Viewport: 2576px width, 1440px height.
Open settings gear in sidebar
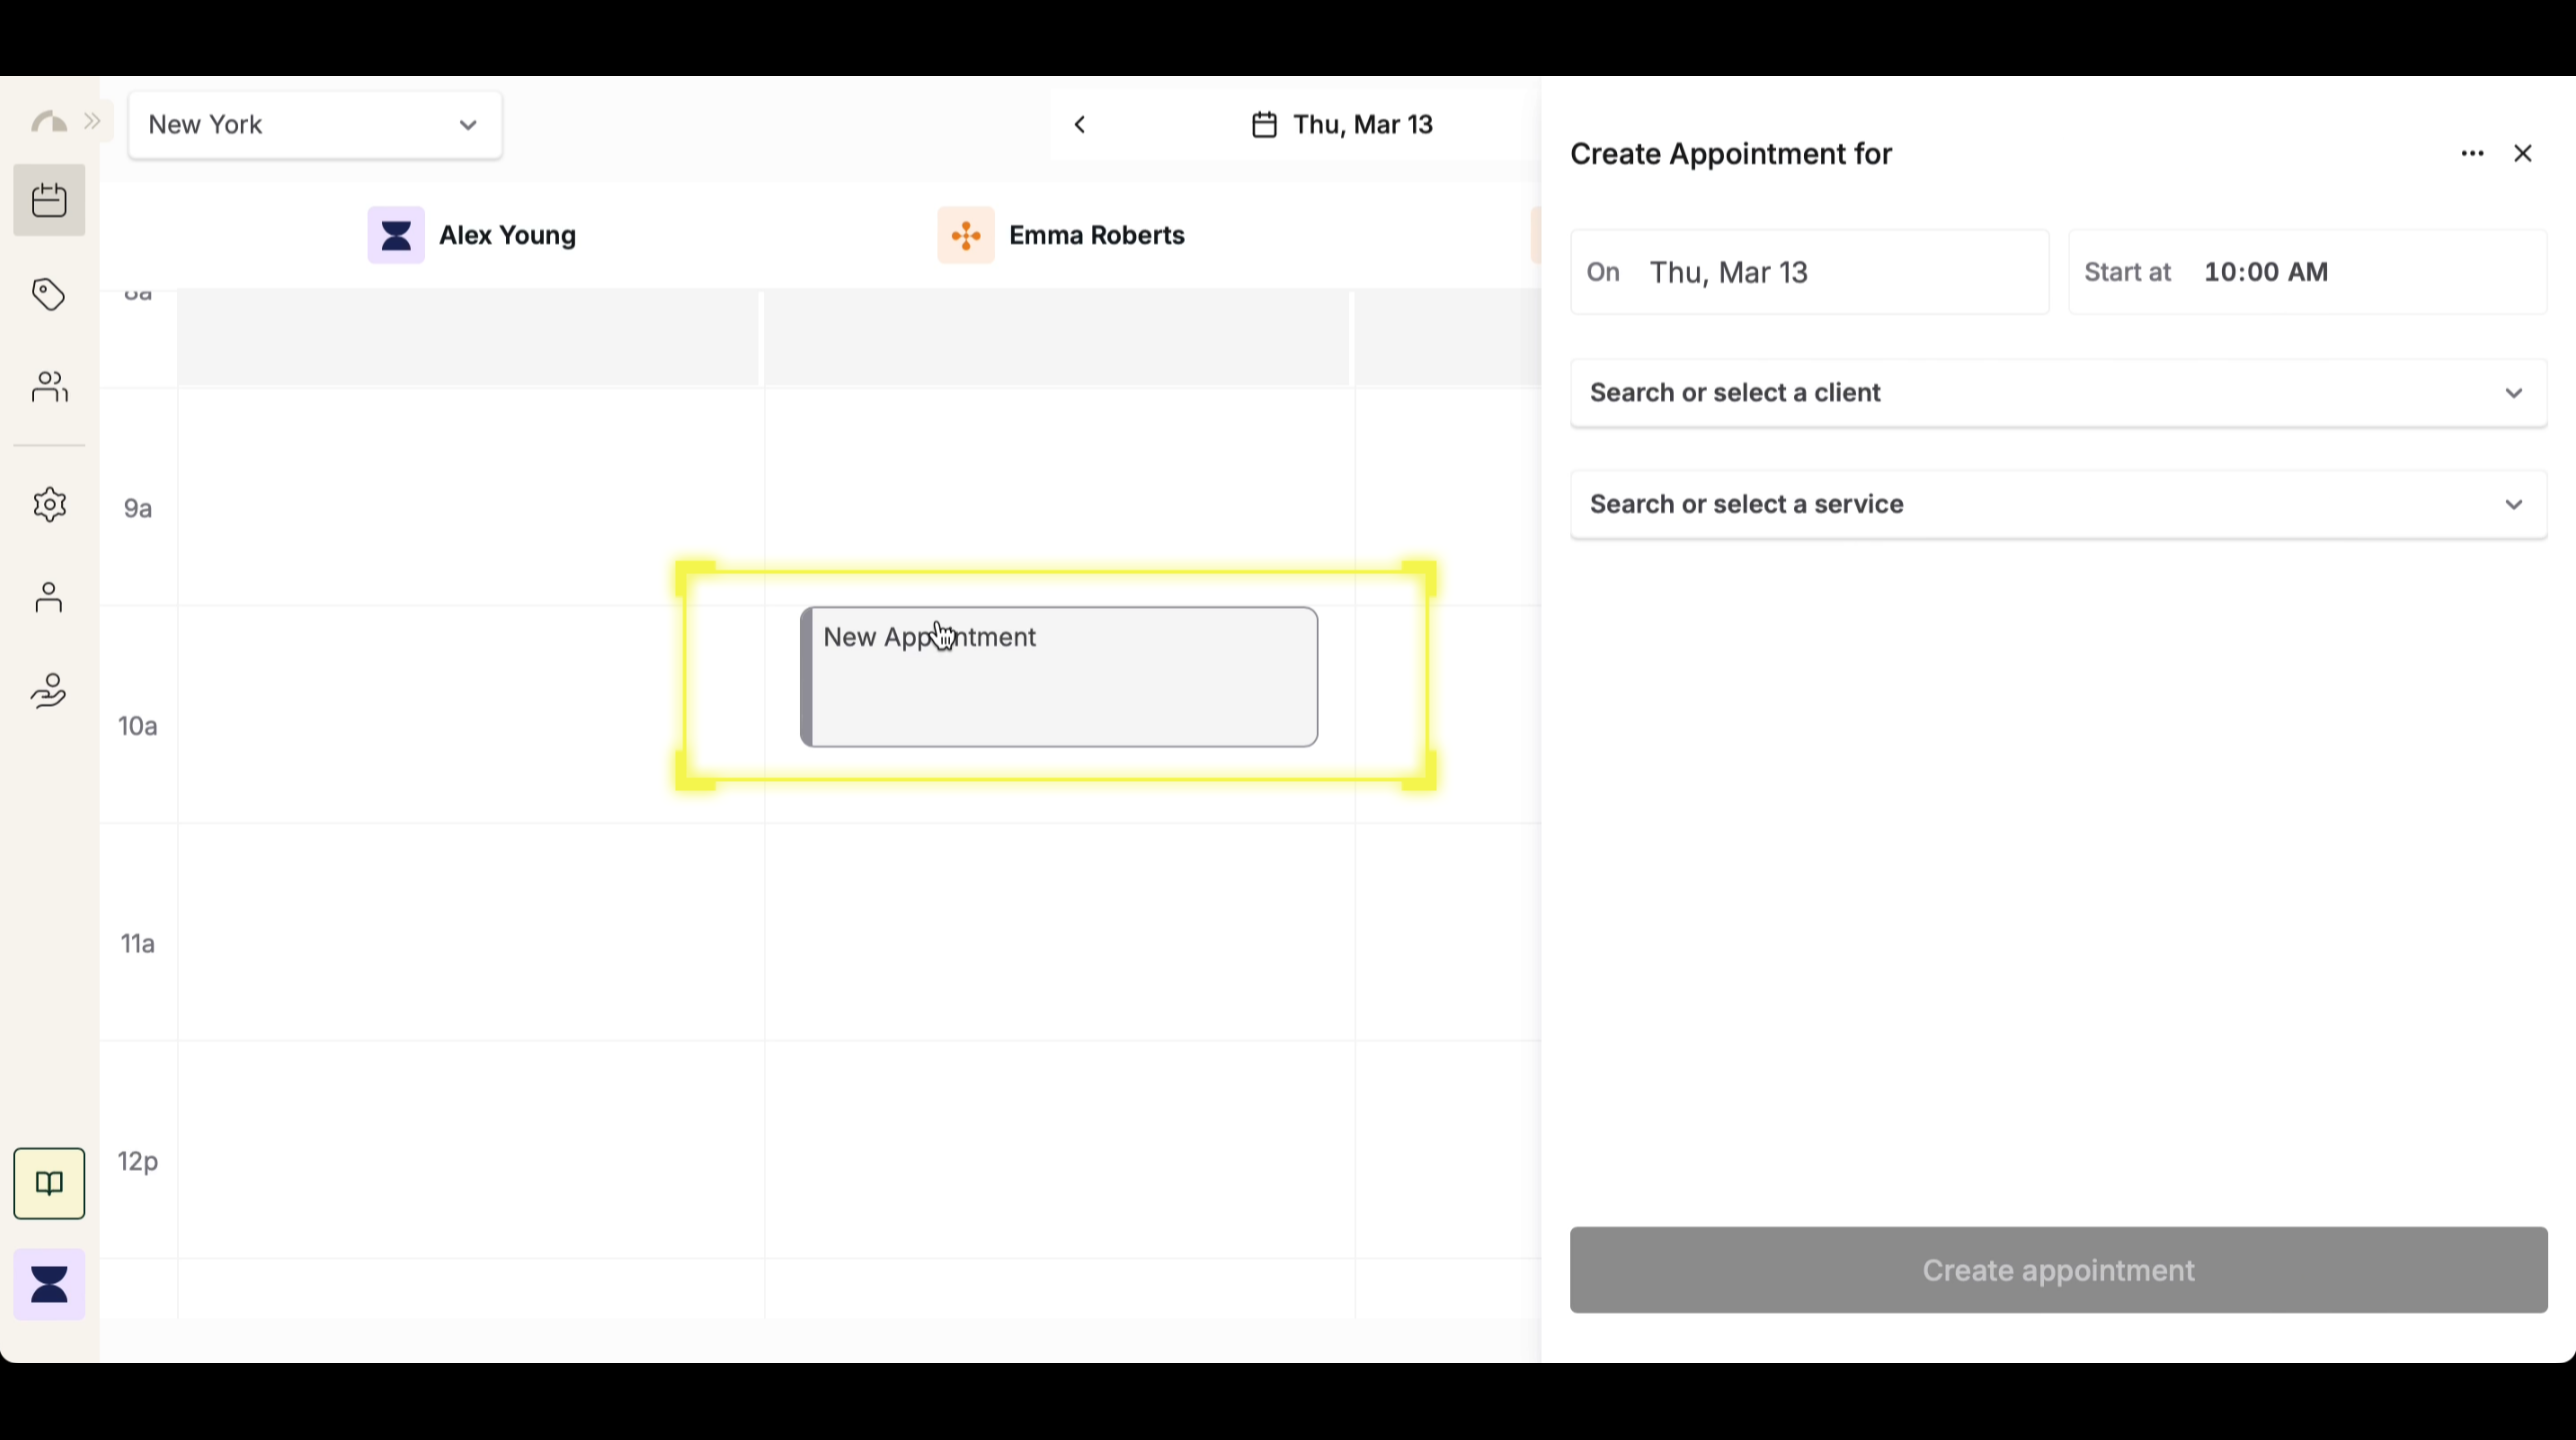(x=49, y=504)
